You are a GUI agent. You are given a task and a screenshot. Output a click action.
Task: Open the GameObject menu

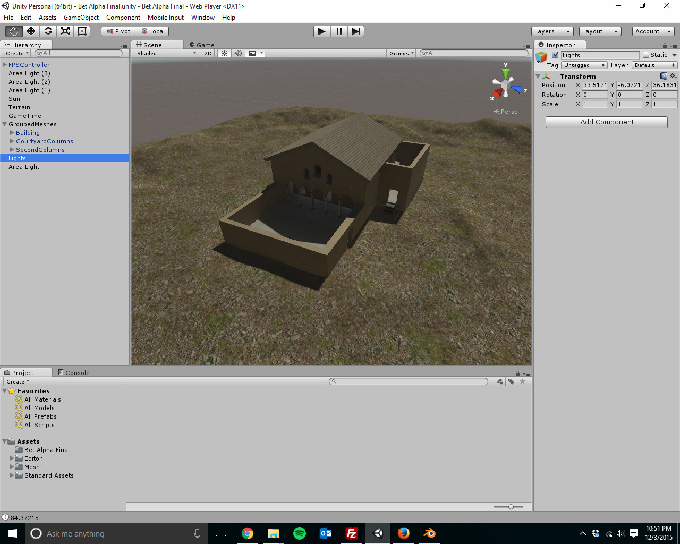click(81, 17)
